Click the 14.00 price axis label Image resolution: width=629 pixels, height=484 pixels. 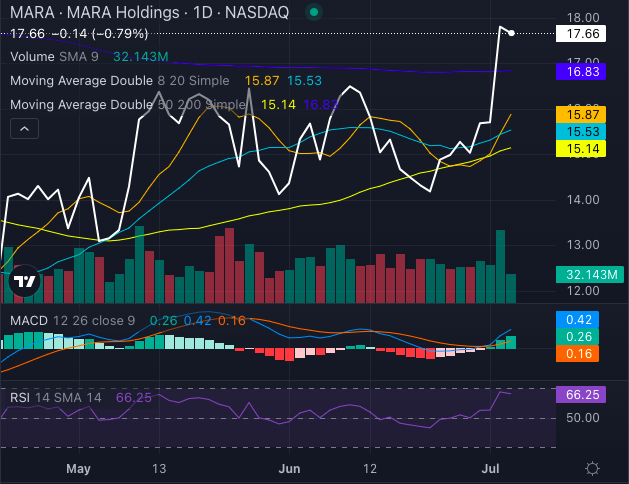coord(583,200)
